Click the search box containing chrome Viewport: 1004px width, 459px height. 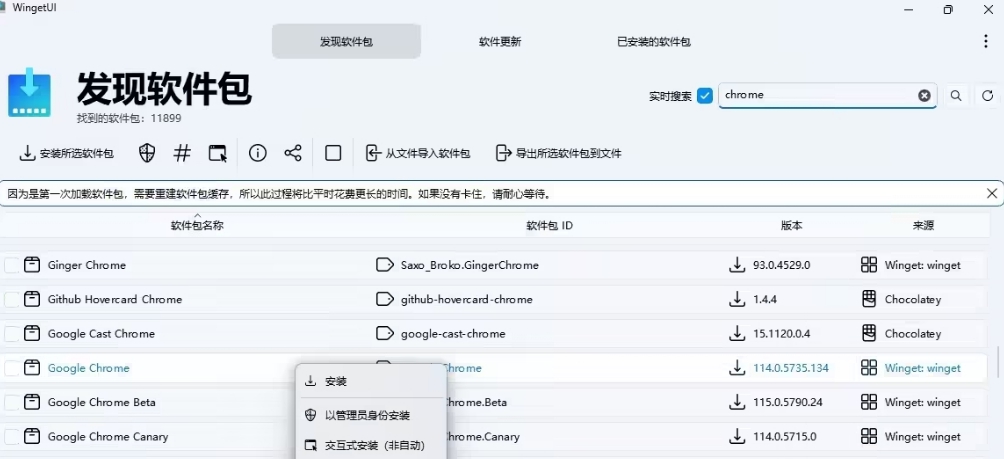point(828,95)
